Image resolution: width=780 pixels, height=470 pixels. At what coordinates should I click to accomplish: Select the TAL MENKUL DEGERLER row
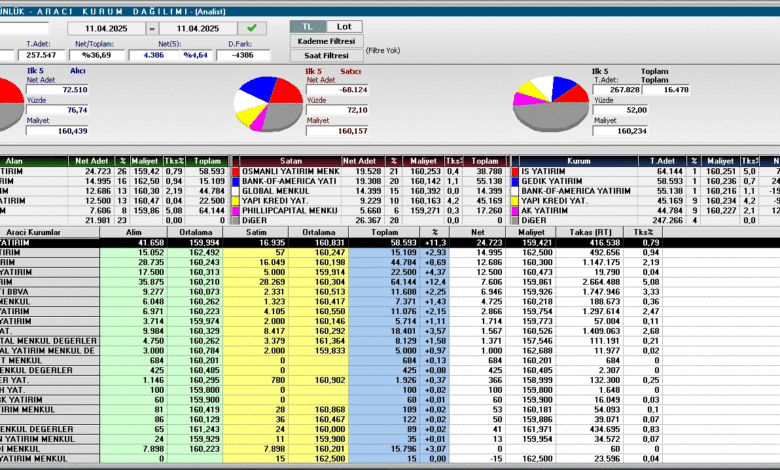[x=331, y=341]
